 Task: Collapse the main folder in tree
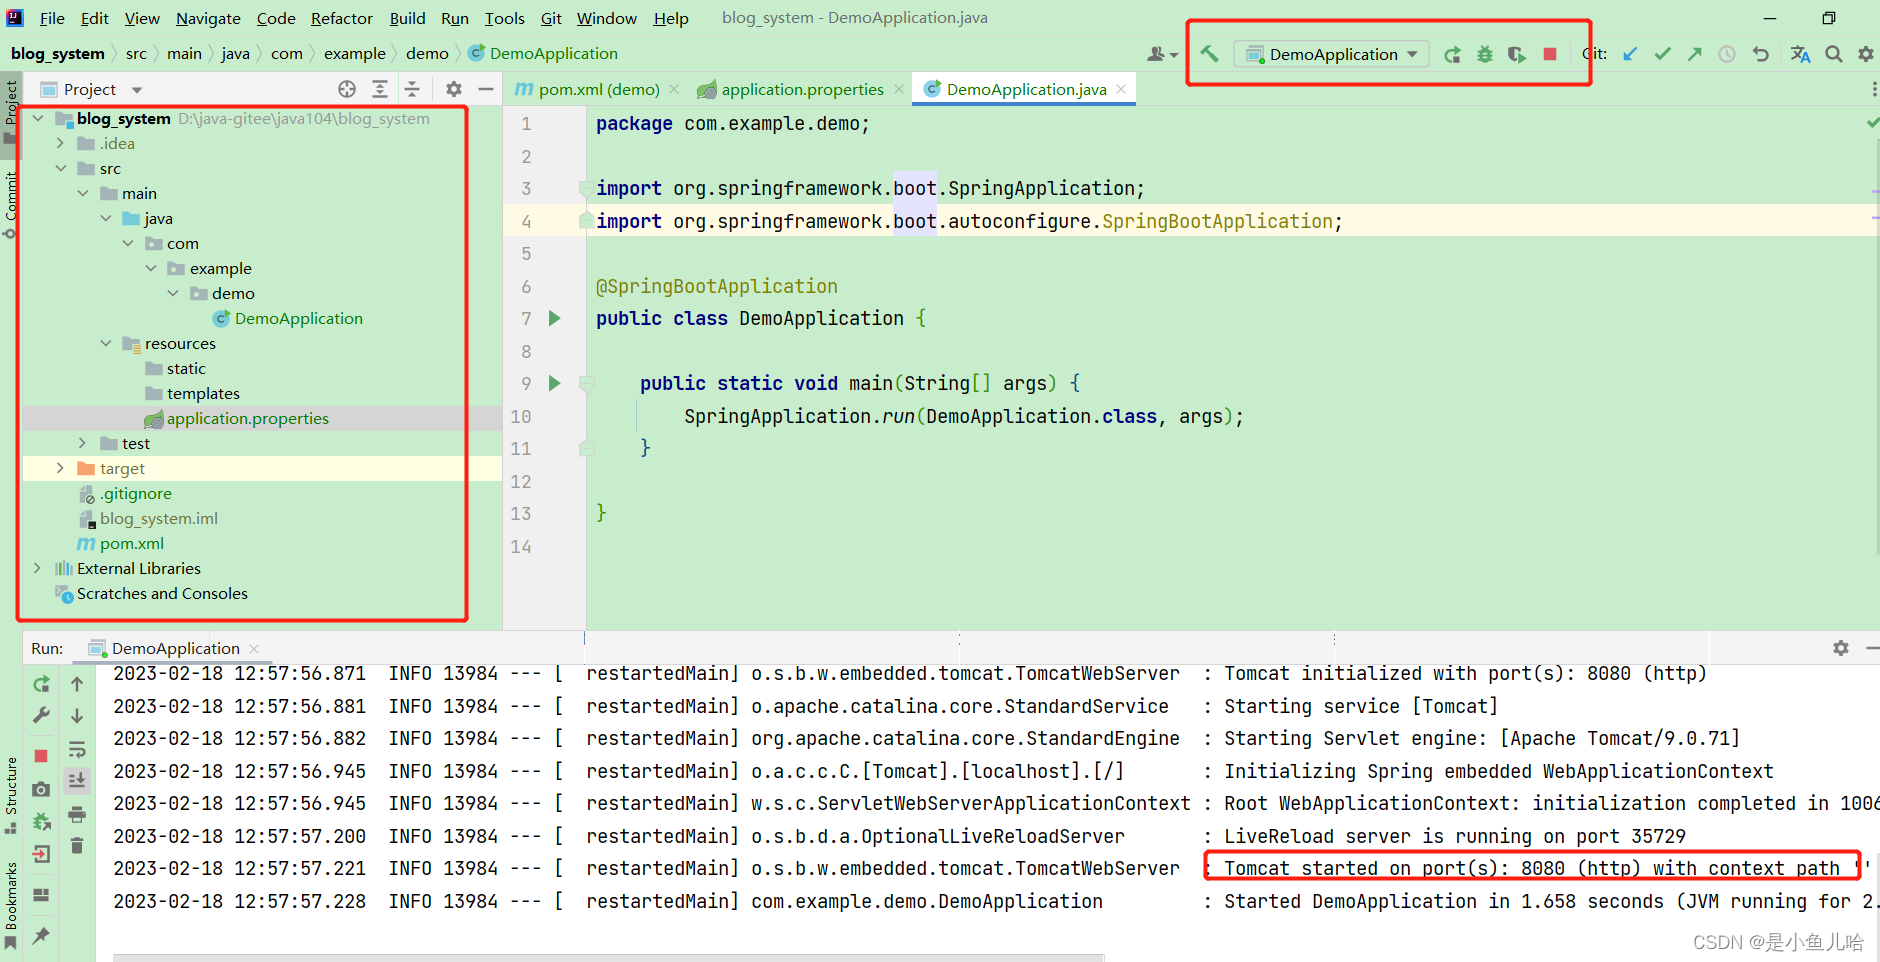83,193
